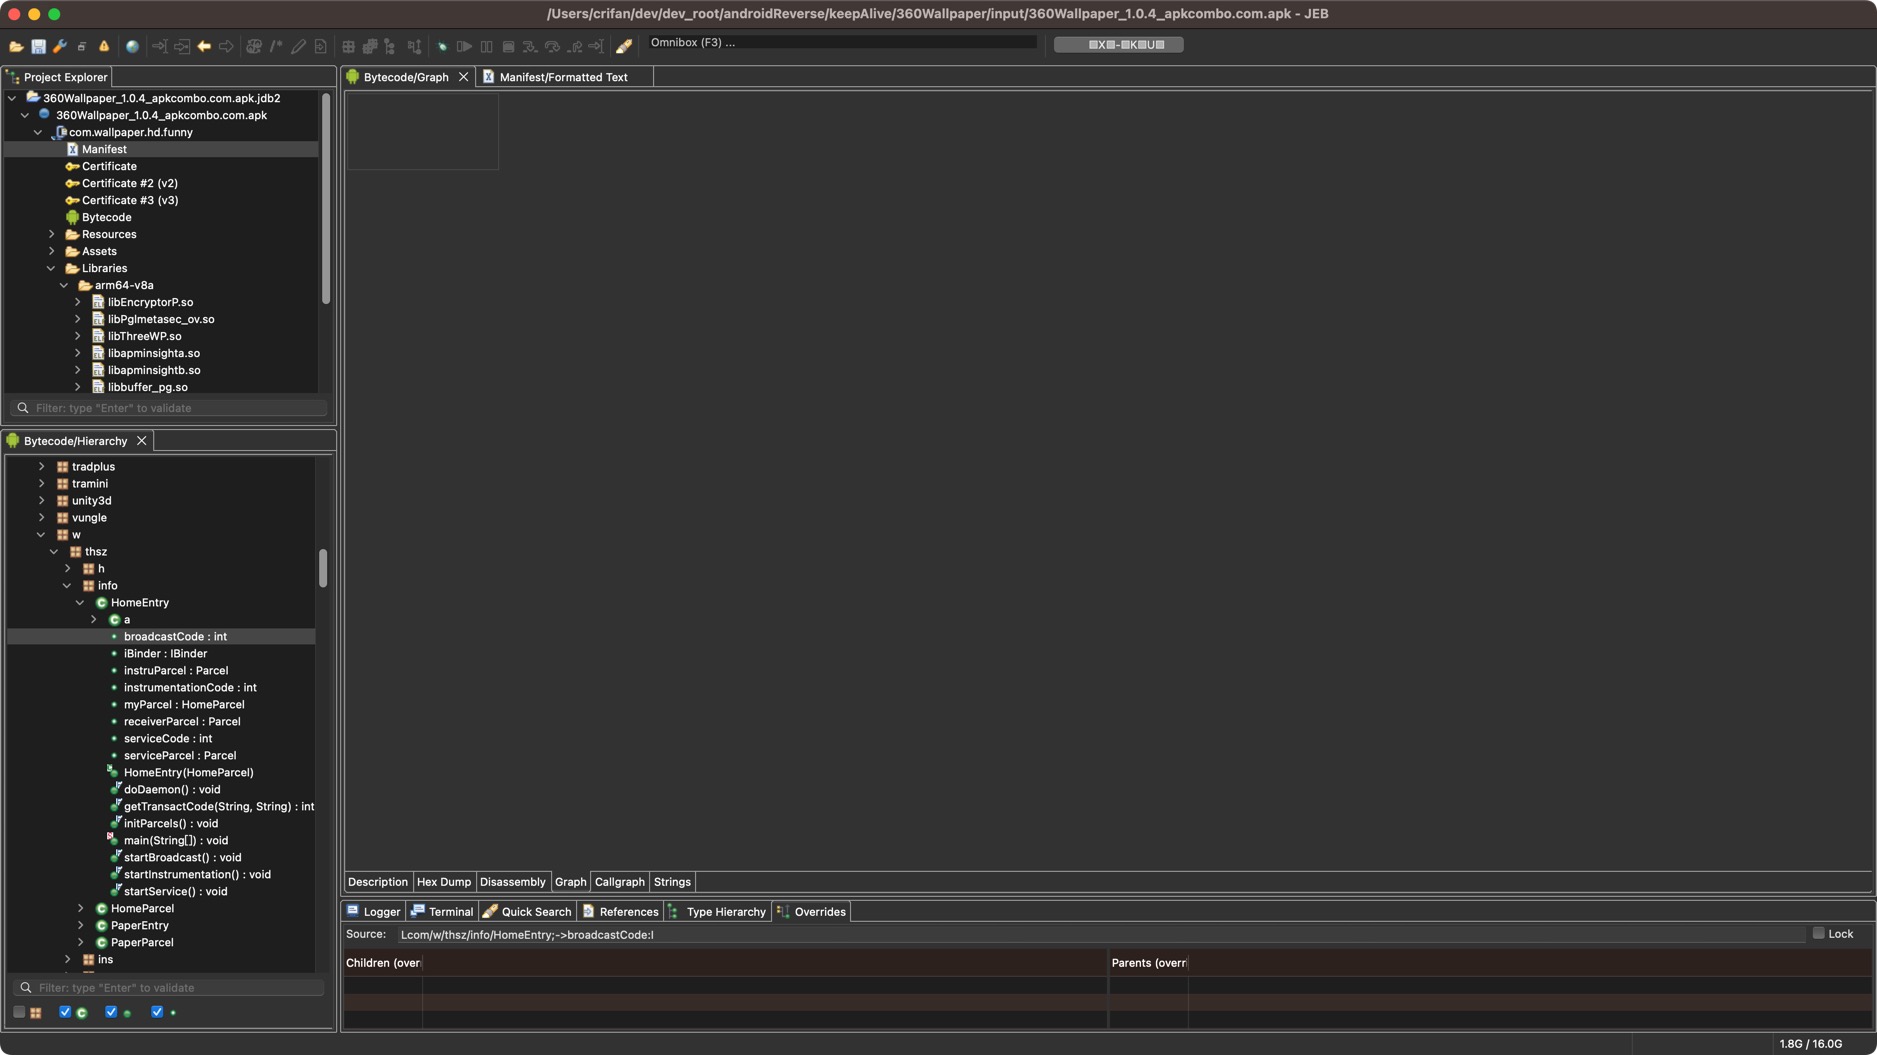The width and height of the screenshot is (1877, 1055).
Task: Click the step over debugger icon
Action: (552, 46)
